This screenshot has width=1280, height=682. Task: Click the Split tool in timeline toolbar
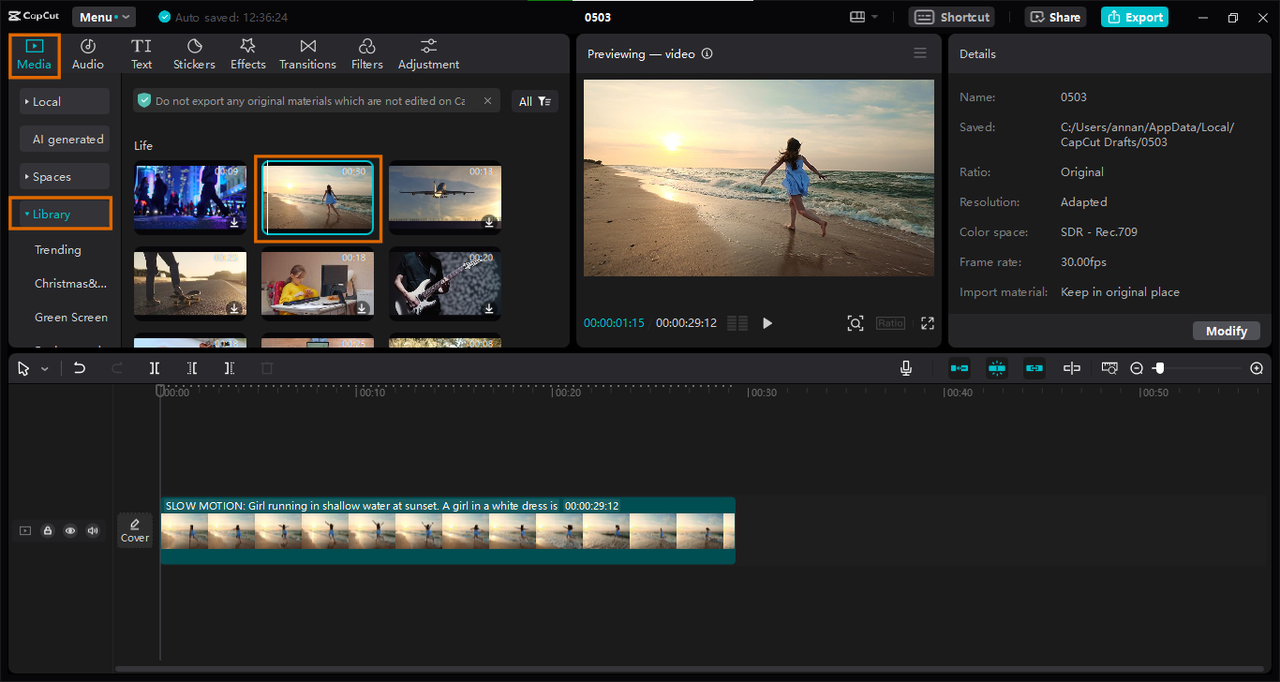coord(155,368)
